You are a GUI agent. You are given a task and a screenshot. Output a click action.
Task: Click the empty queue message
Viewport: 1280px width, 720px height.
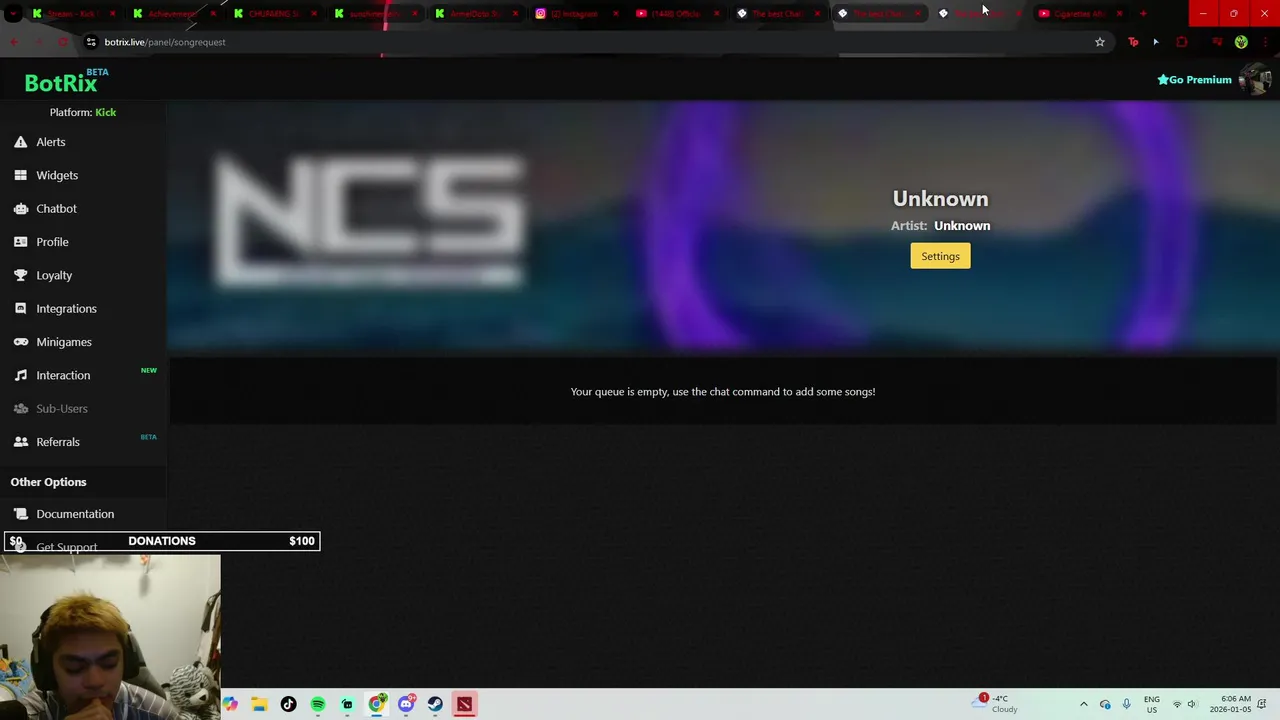point(723,392)
